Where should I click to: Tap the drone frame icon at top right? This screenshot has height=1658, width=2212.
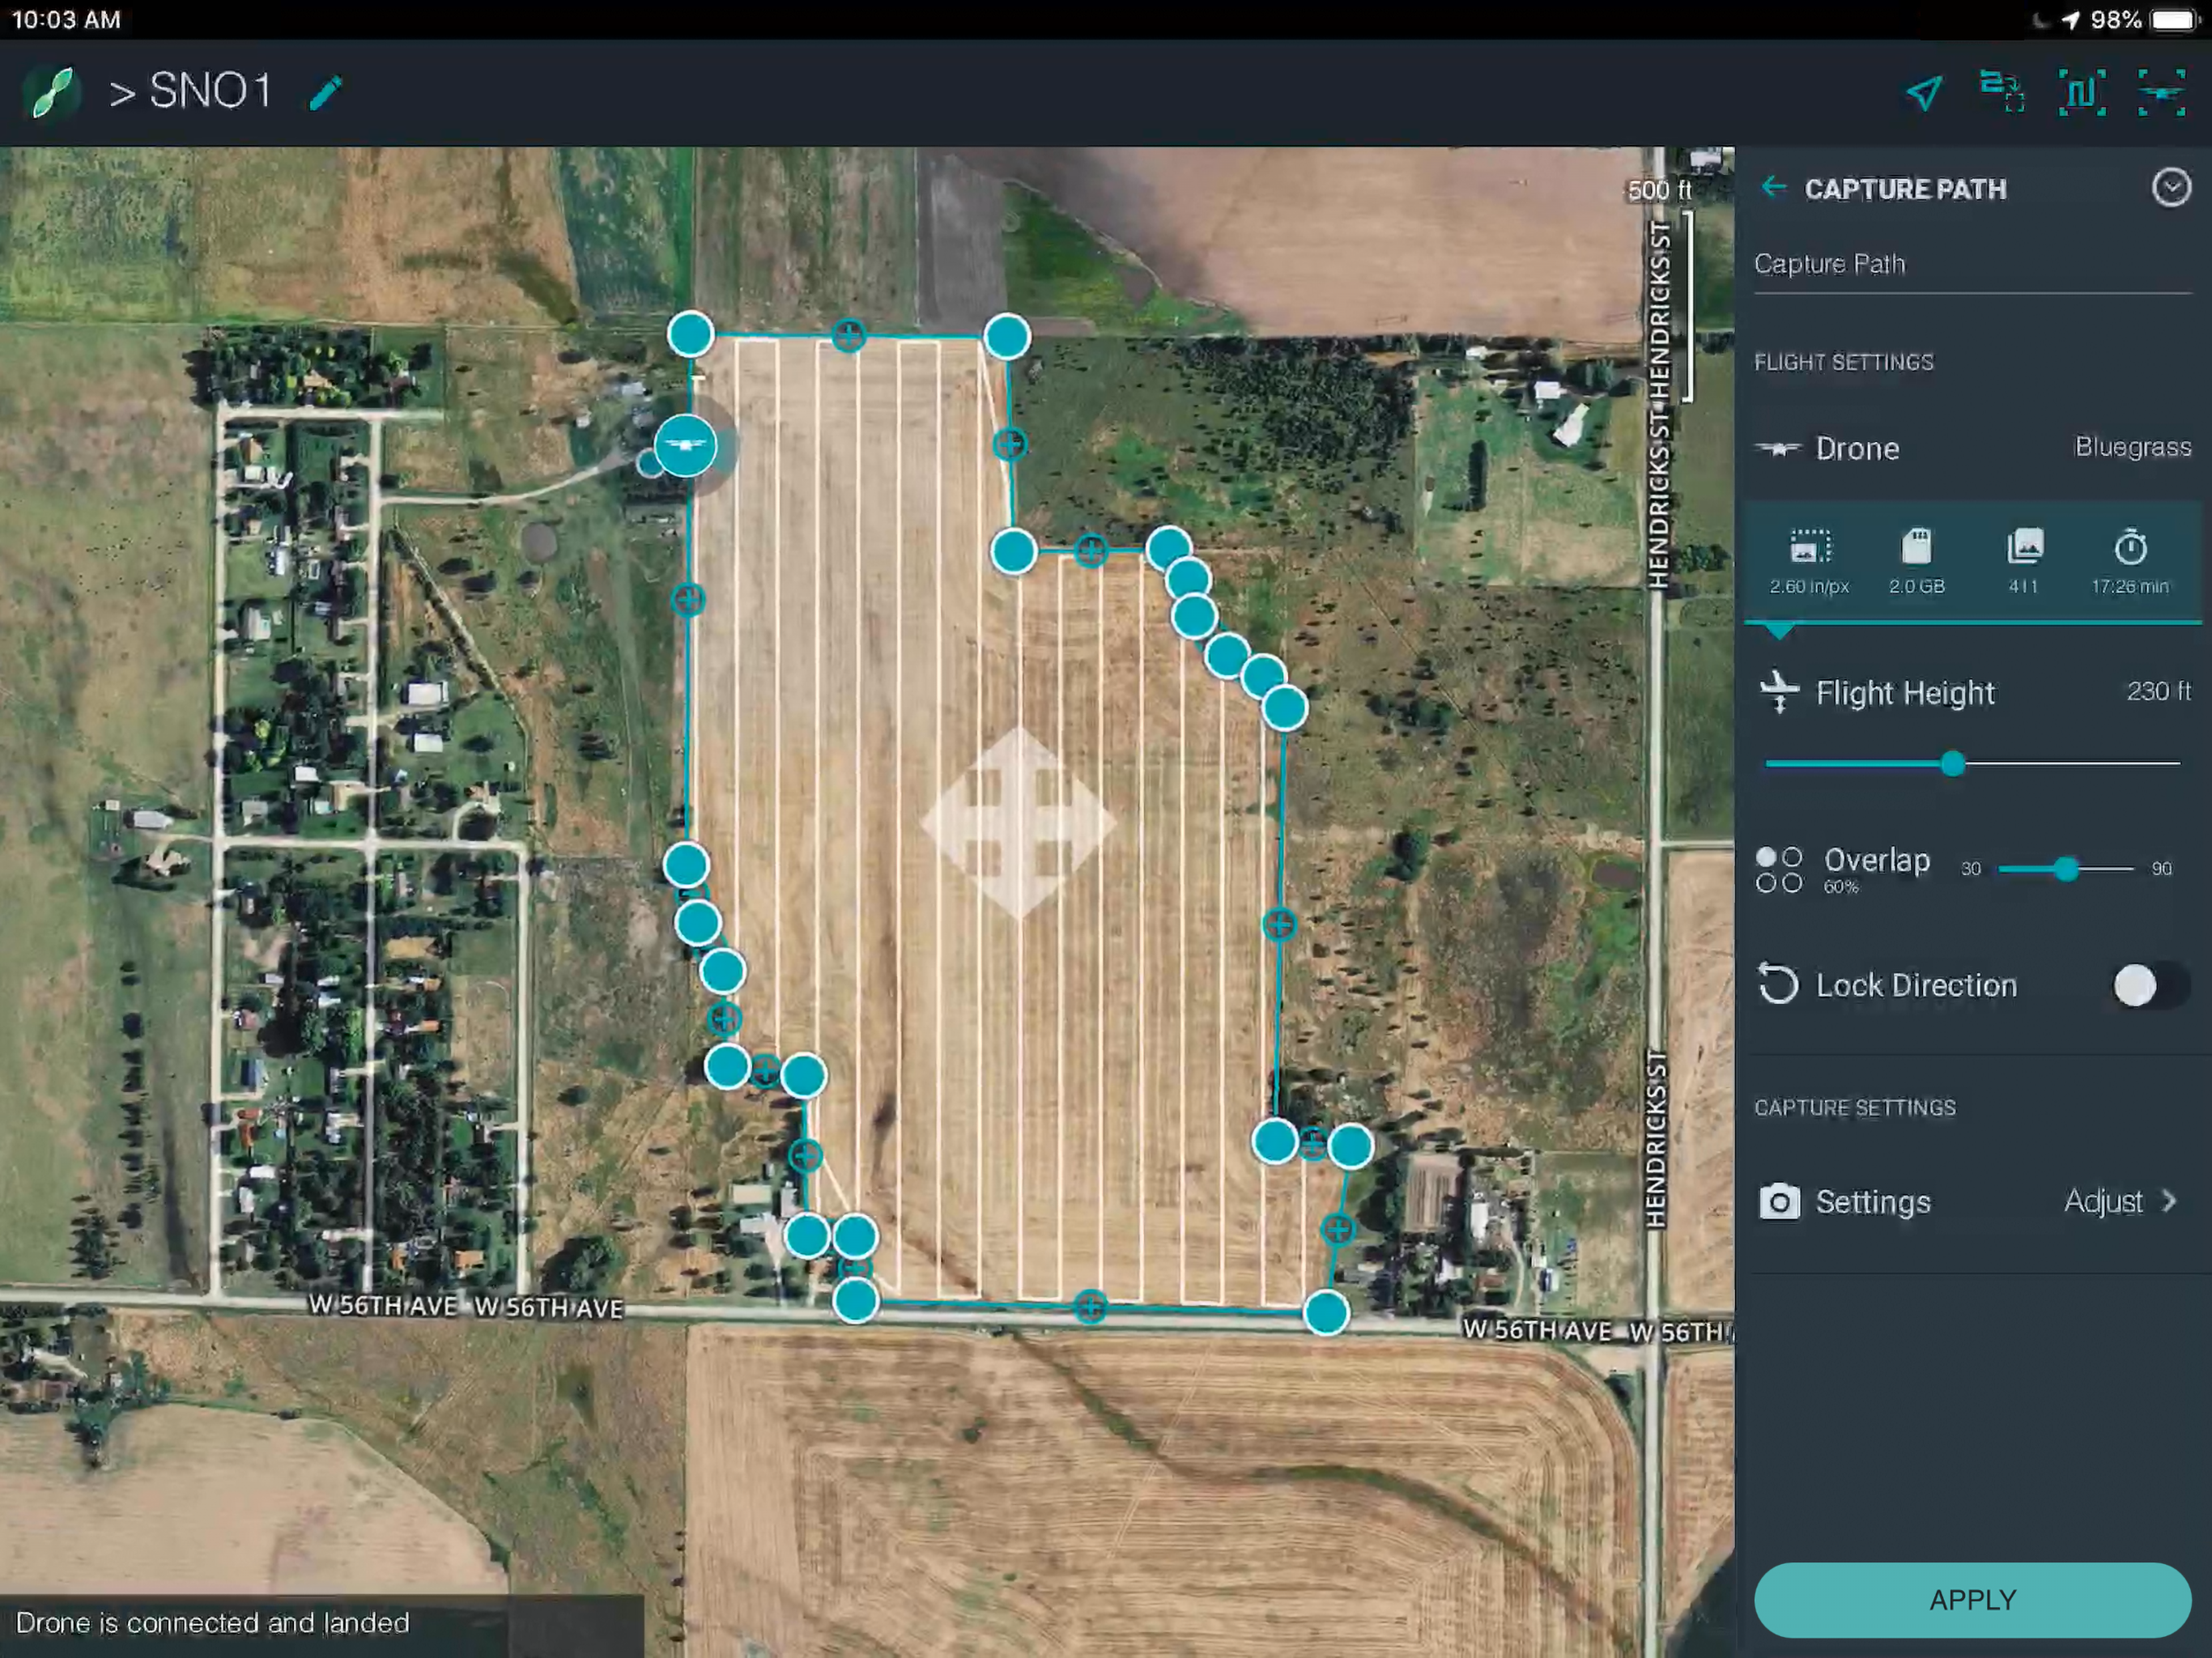(x=2161, y=92)
